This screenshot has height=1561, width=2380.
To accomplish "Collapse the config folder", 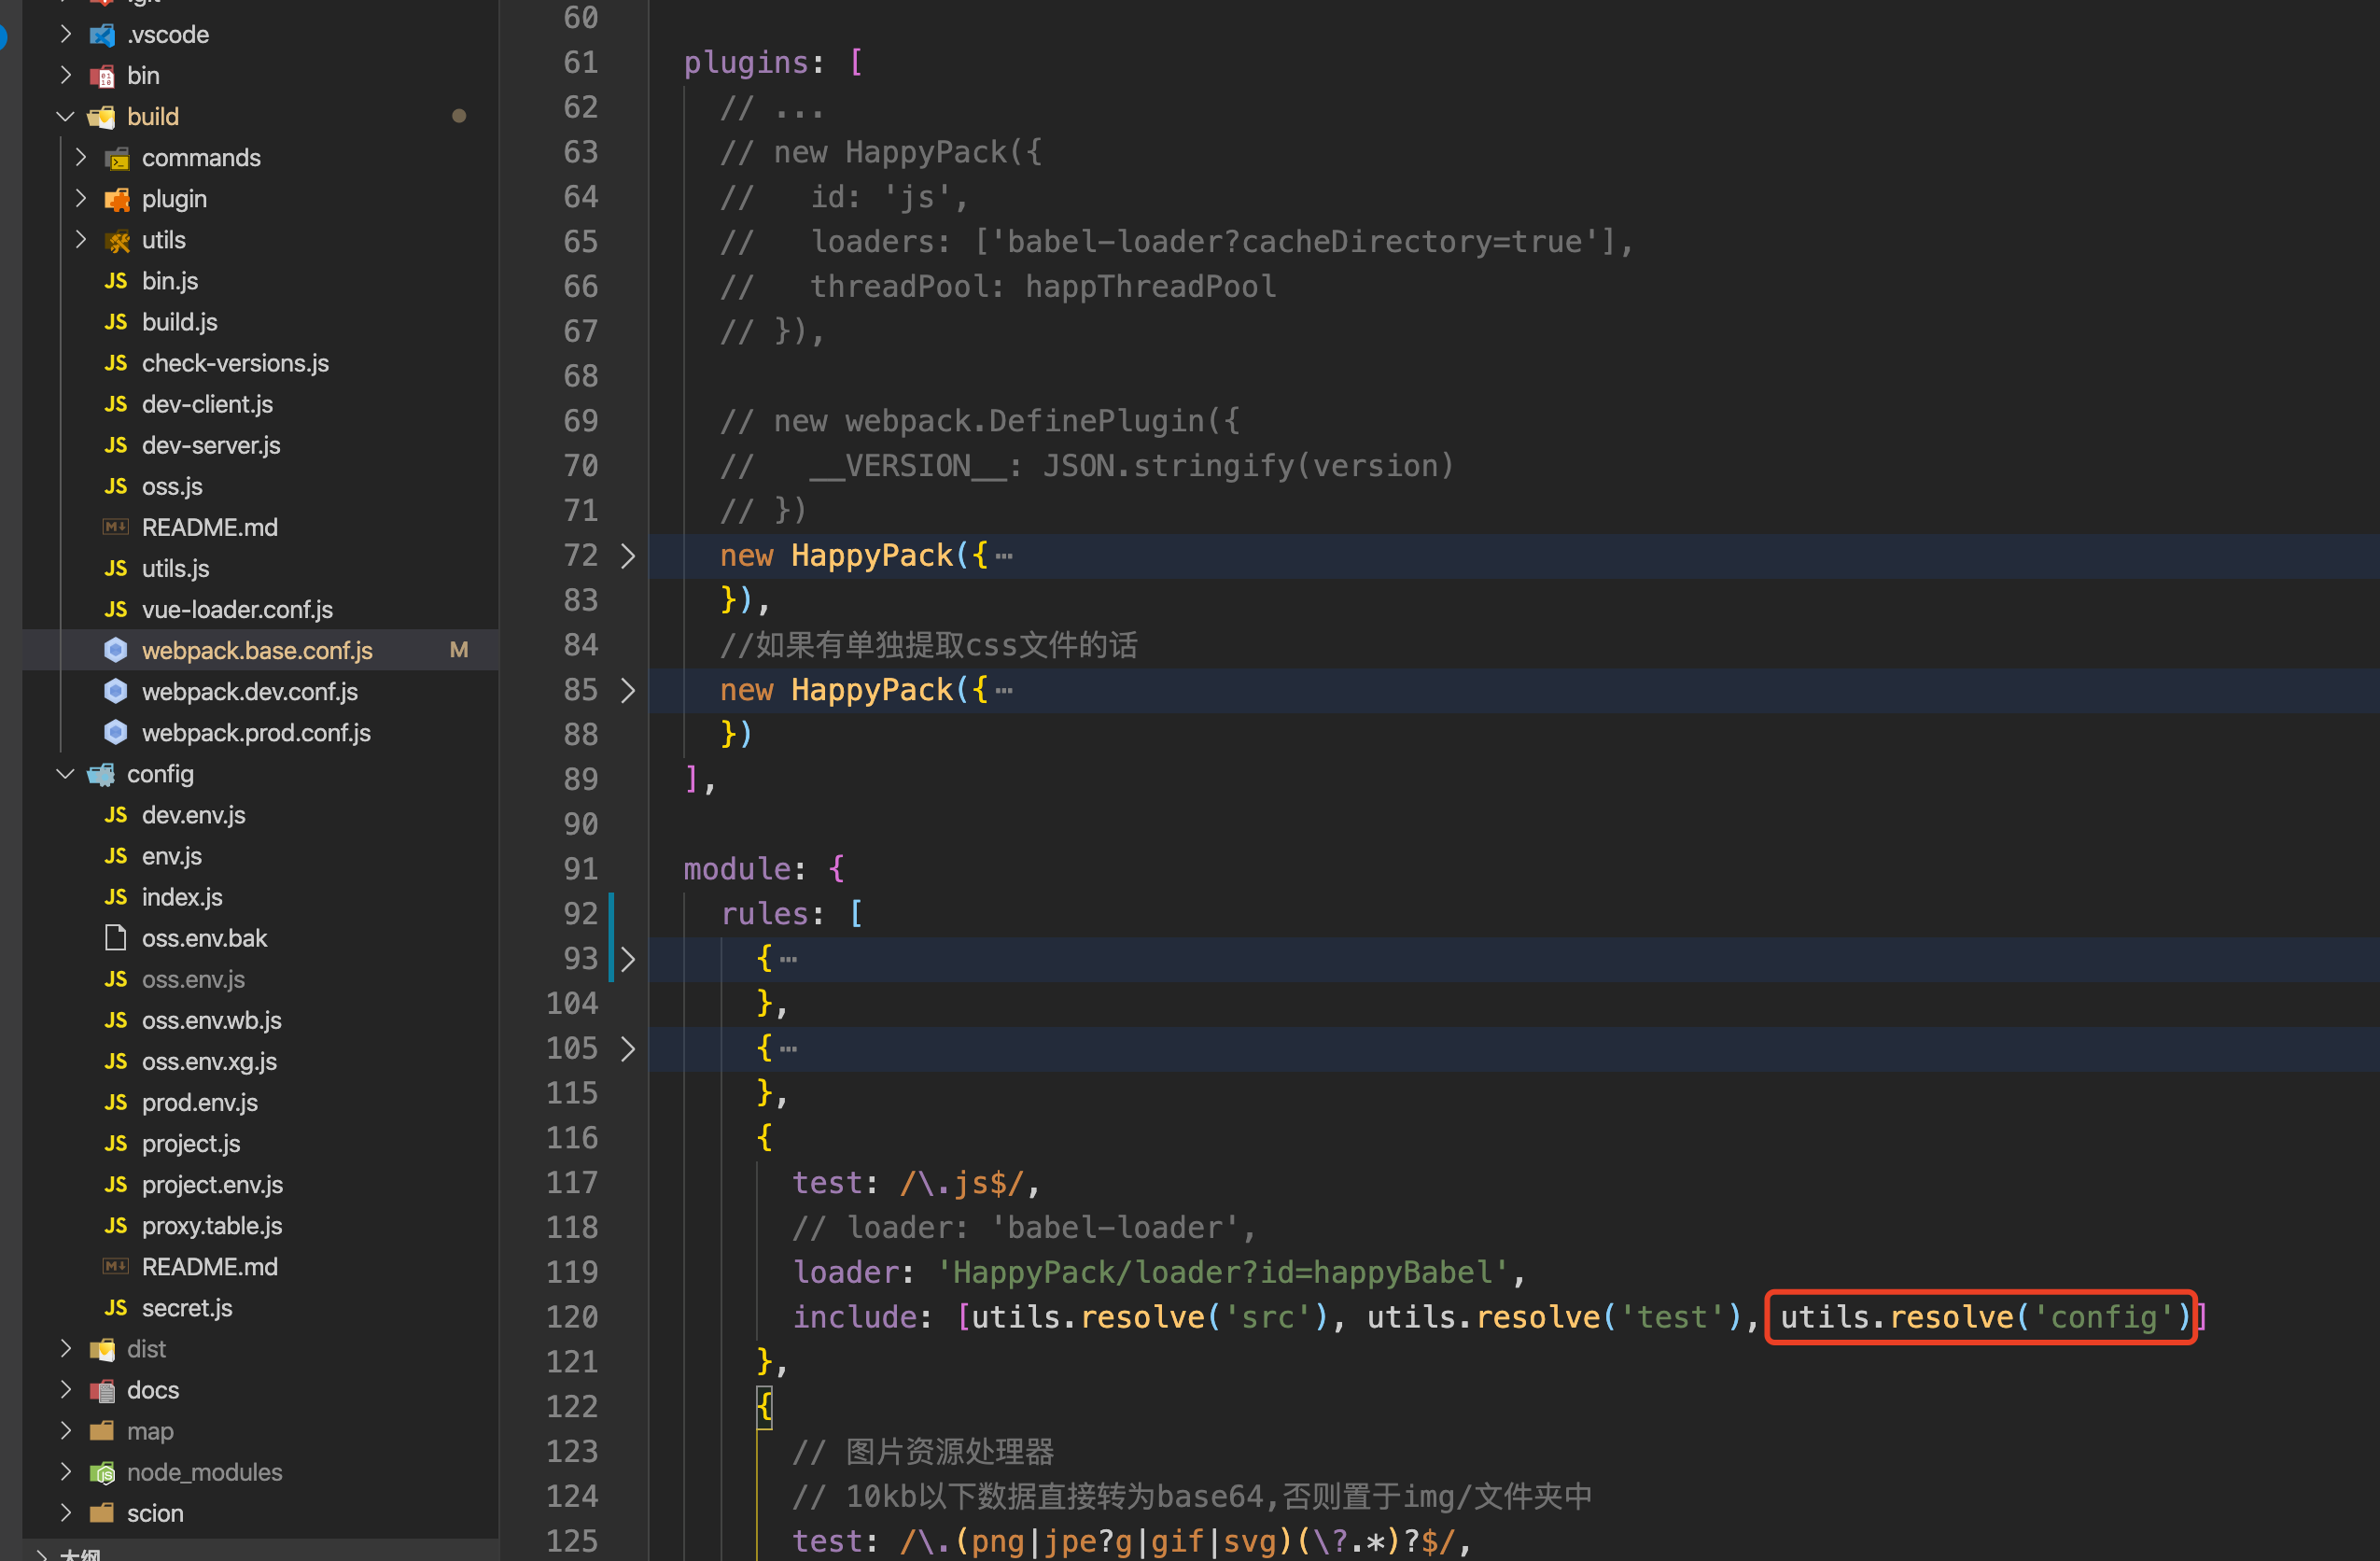I will (66, 774).
